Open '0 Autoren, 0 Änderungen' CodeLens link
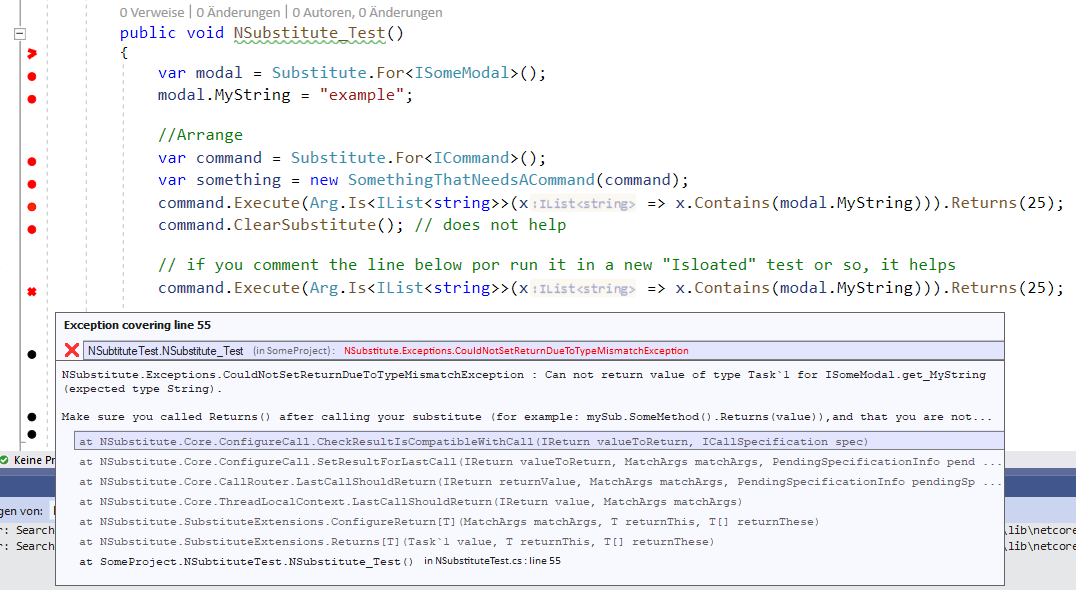This screenshot has width=1076, height=590. tap(367, 12)
